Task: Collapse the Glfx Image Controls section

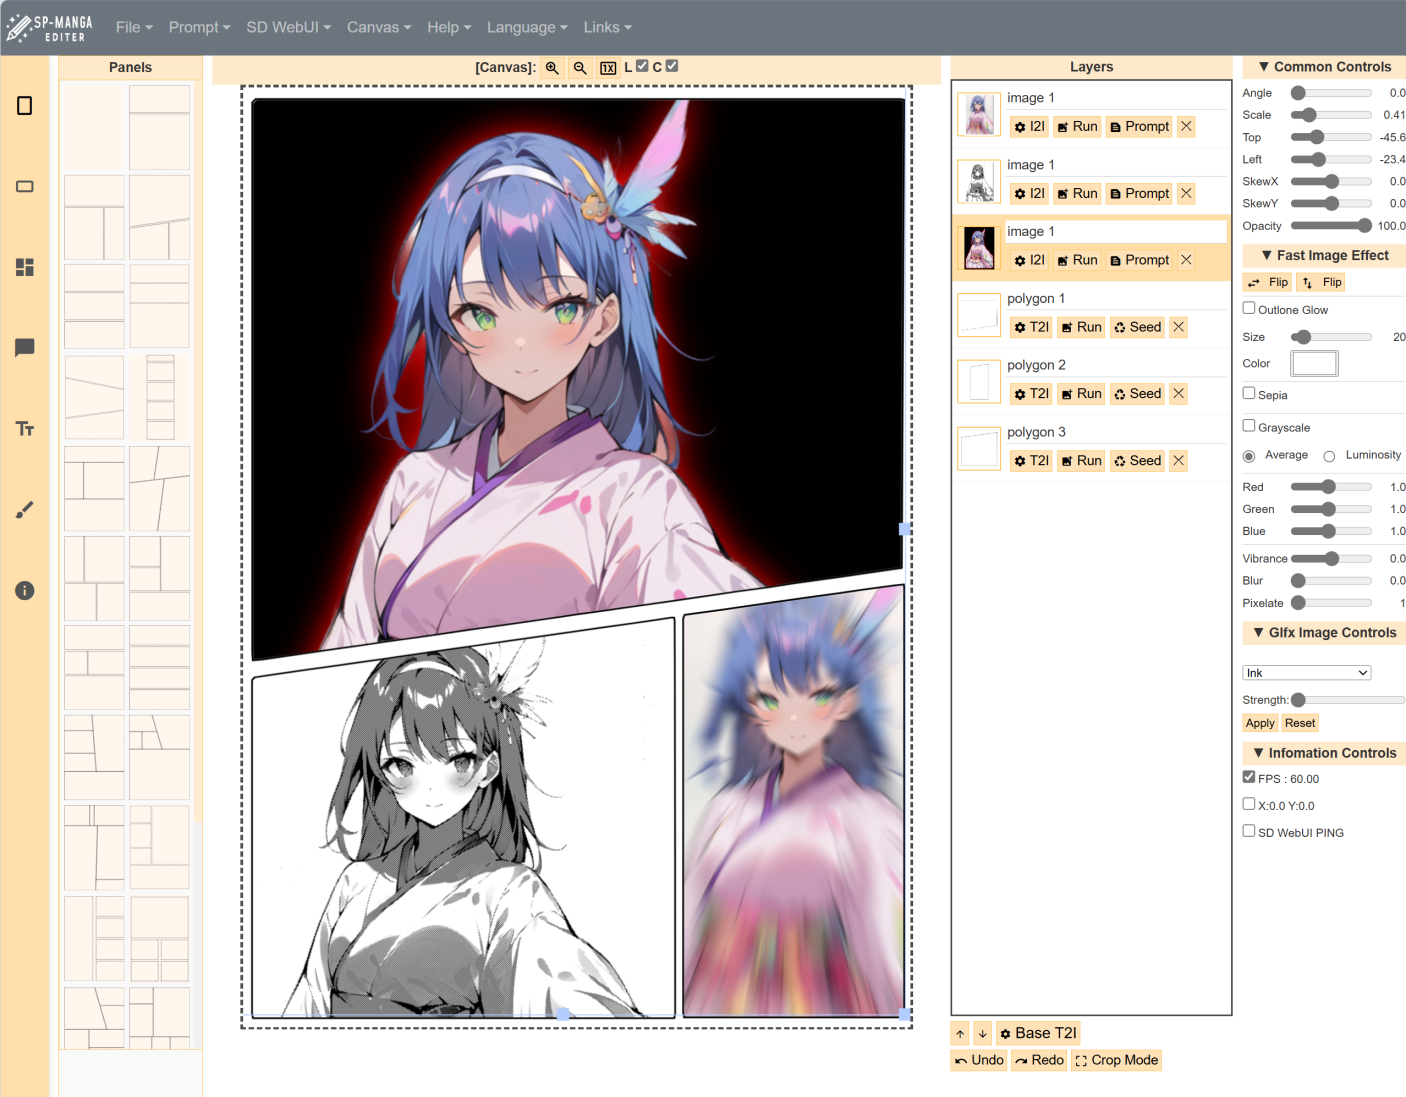Action: tap(1324, 633)
